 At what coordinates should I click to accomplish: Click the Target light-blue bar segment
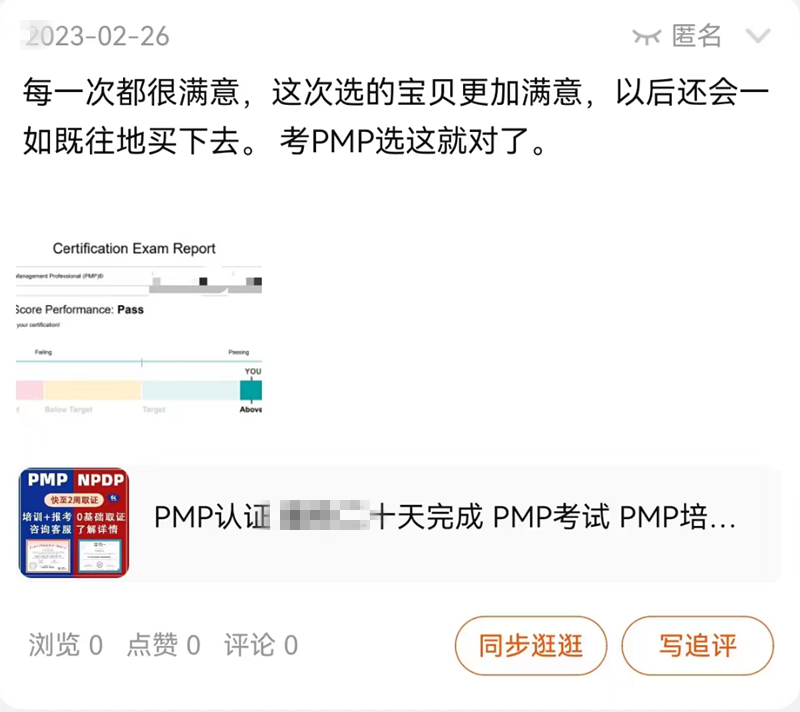pos(191,390)
